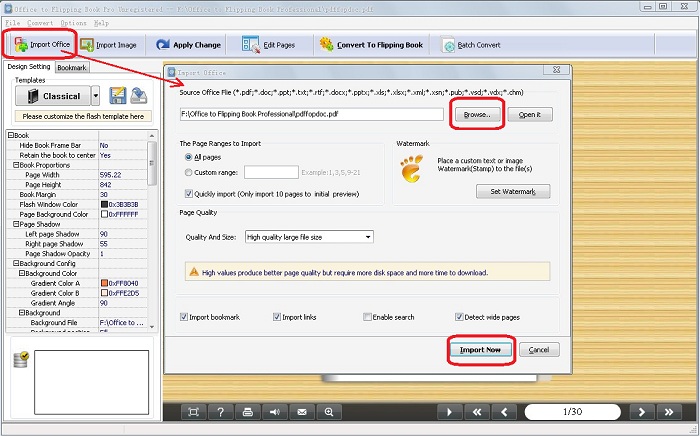Open the Convert menu

click(40, 23)
